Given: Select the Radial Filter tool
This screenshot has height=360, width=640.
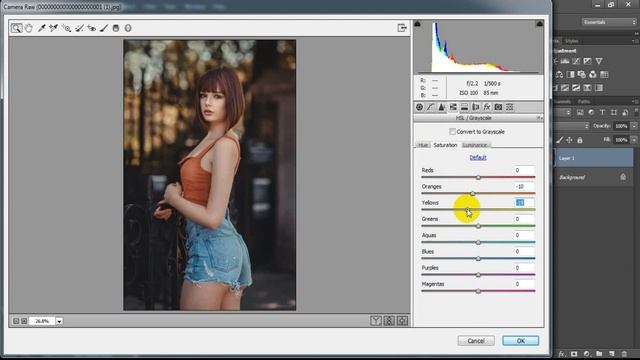Looking at the screenshot, I should (x=128, y=28).
